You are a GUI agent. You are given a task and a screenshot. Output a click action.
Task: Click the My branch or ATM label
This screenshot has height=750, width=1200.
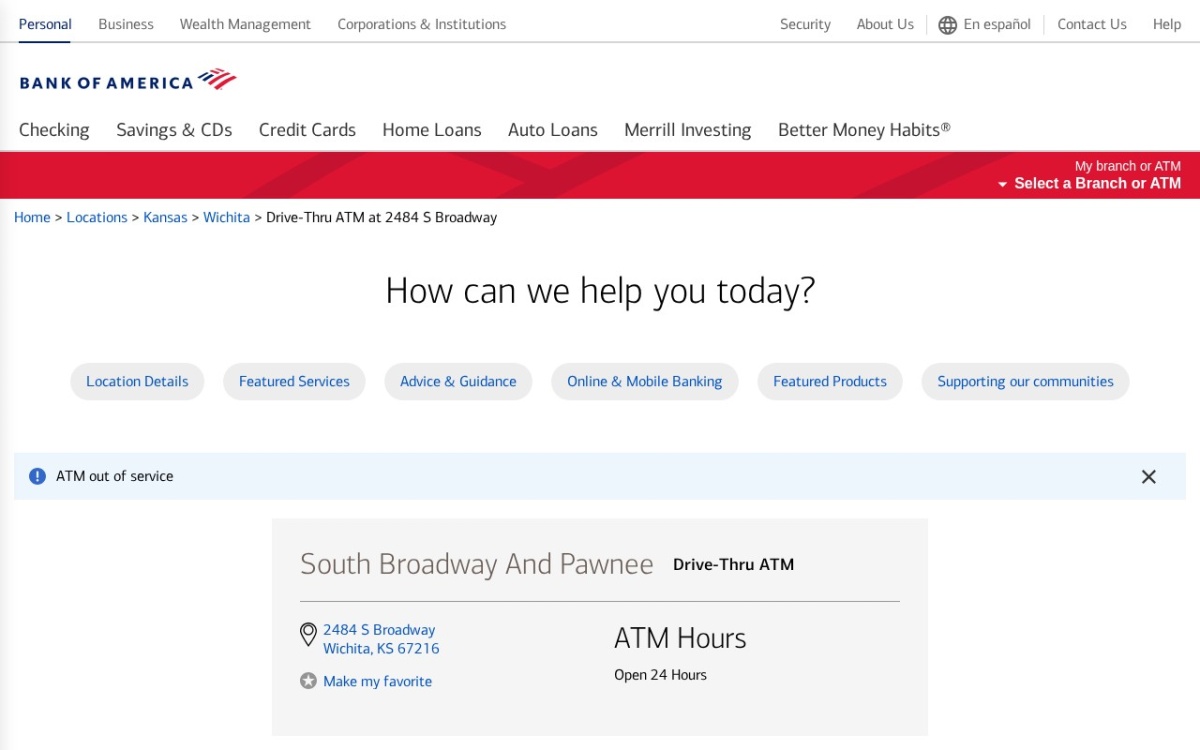click(x=1128, y=166)
